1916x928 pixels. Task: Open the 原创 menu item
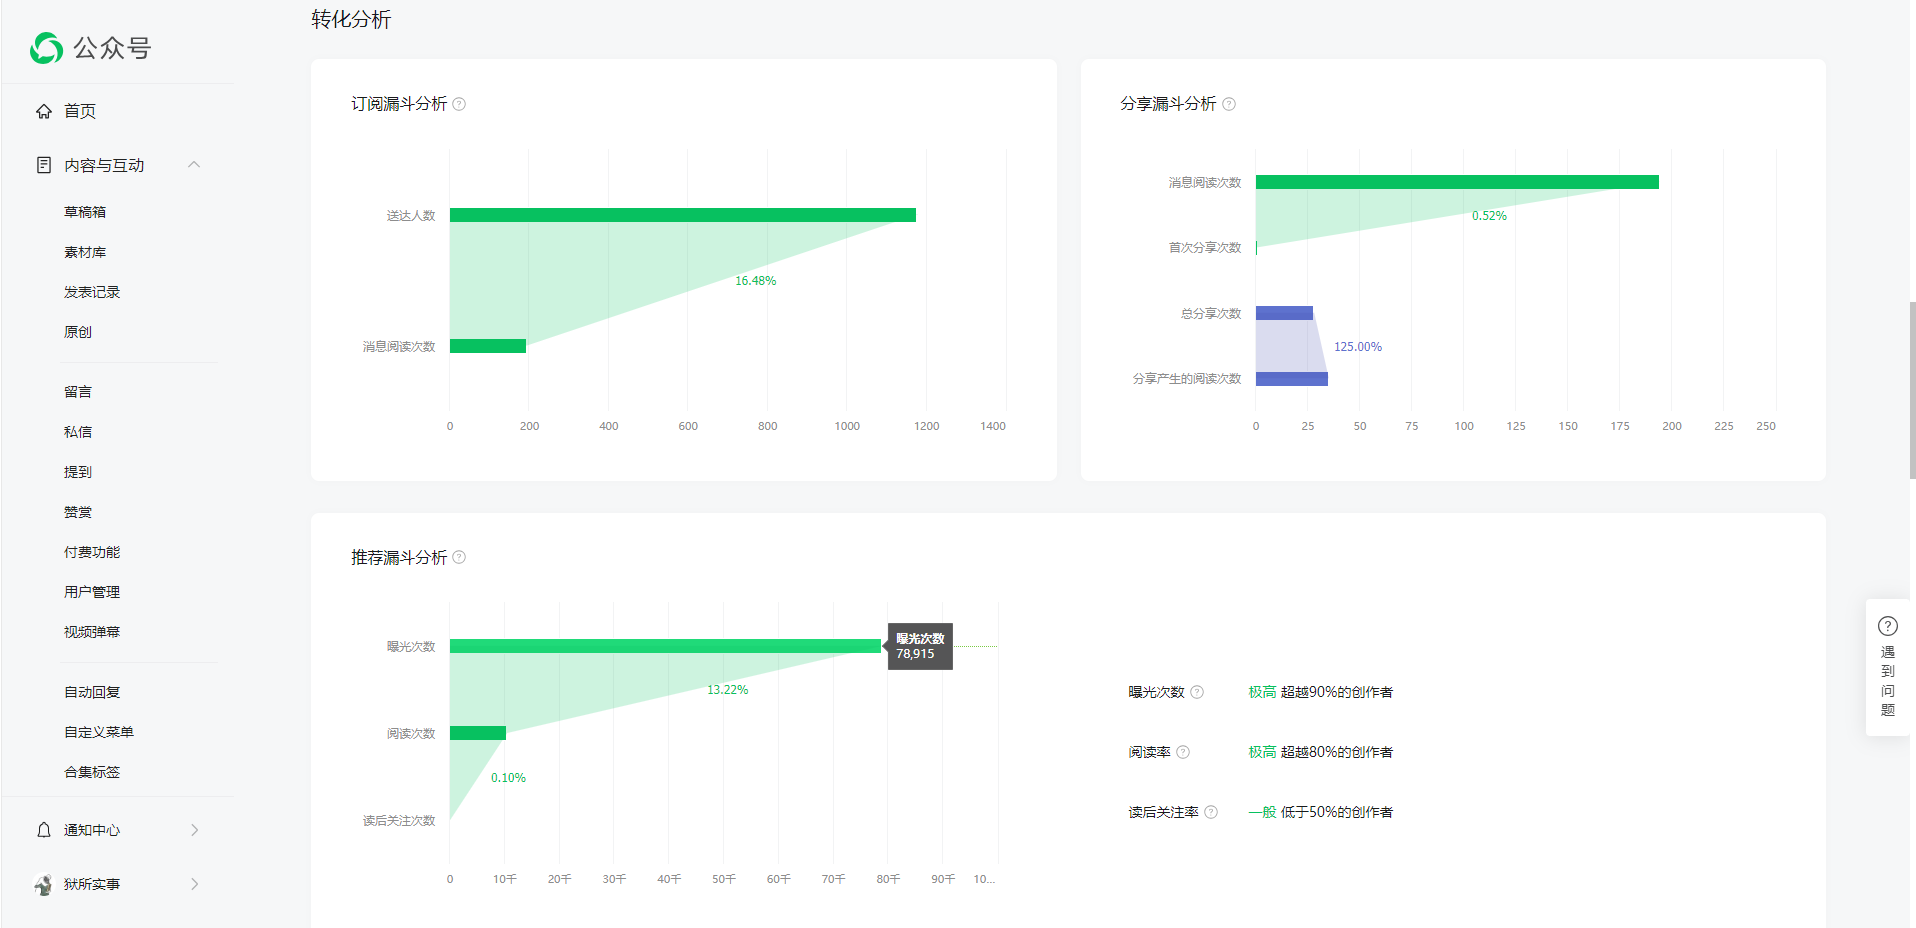click(x=78, y=332)
